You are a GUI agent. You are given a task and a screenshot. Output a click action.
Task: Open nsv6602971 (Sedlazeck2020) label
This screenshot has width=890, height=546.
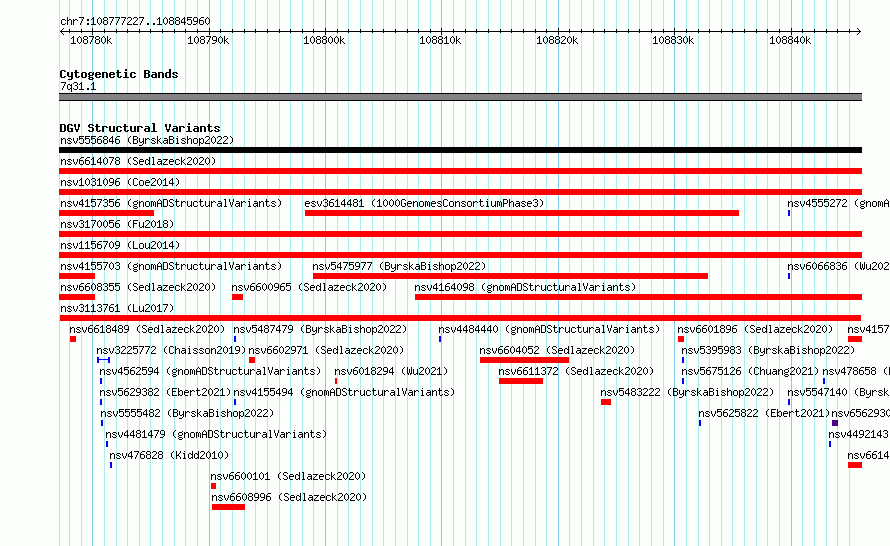pos(326,350)
